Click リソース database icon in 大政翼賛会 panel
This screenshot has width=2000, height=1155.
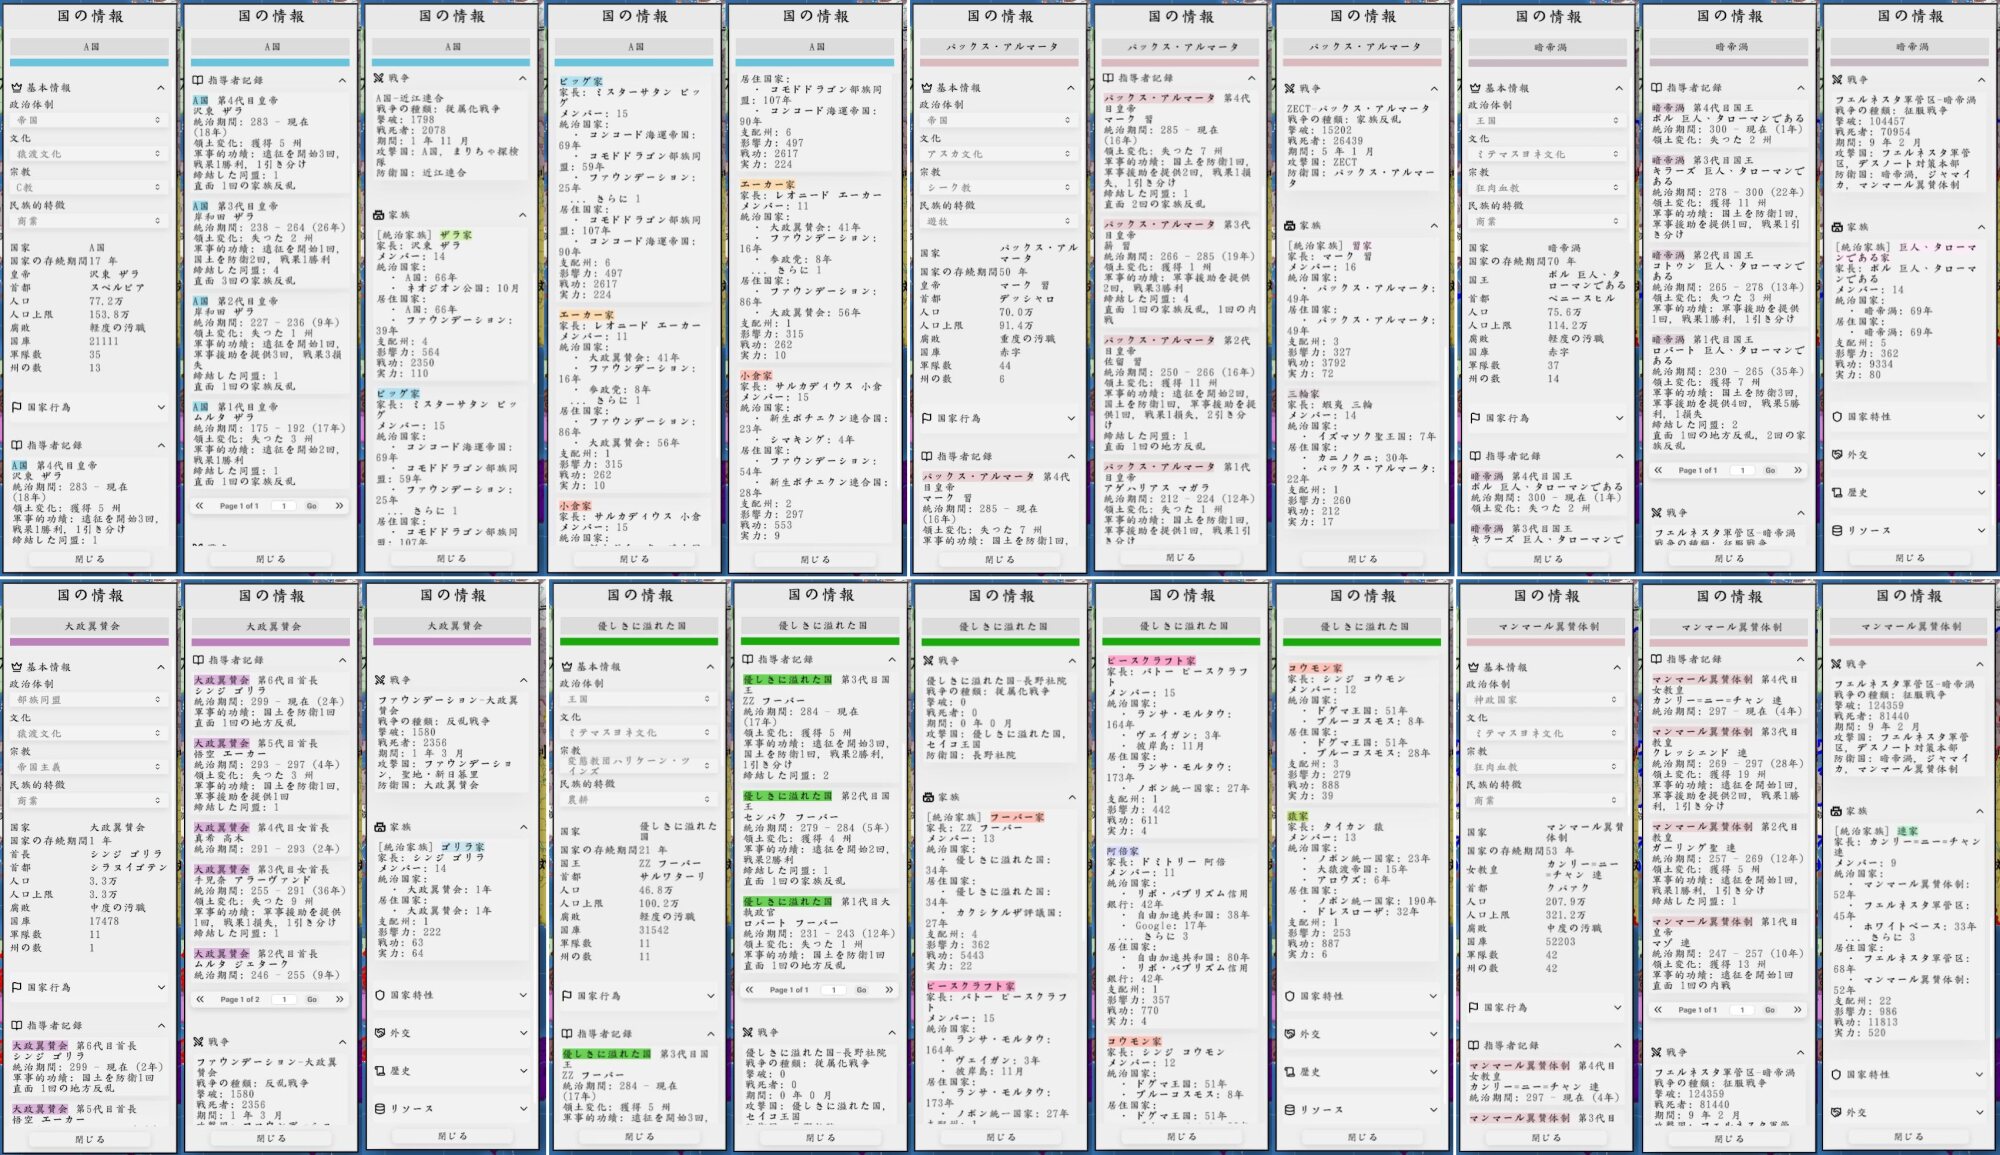pyautogui.click(x=380, y=1108)
